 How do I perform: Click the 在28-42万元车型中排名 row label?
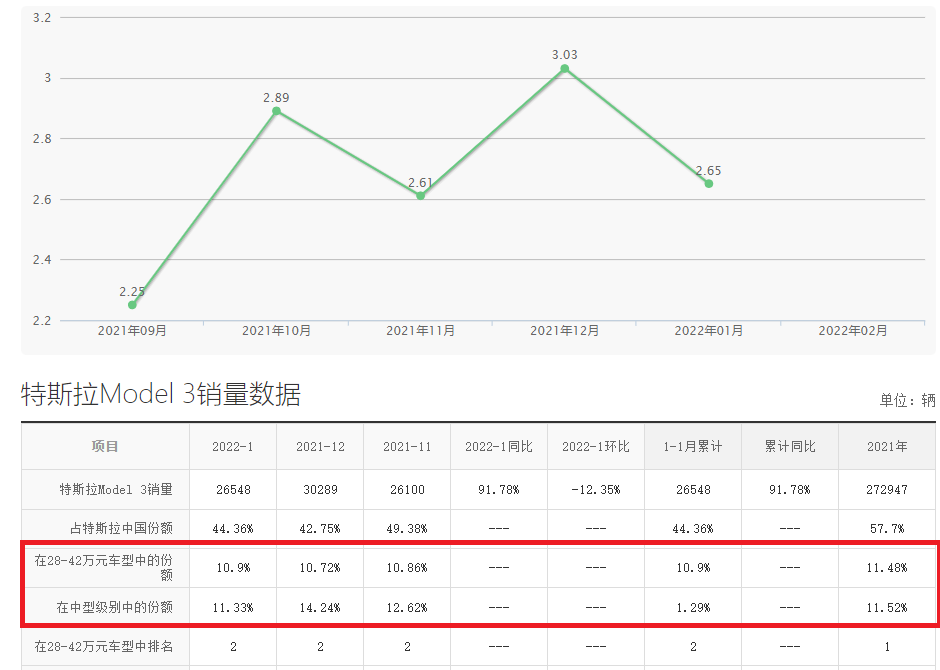click(x=104, y=647)
